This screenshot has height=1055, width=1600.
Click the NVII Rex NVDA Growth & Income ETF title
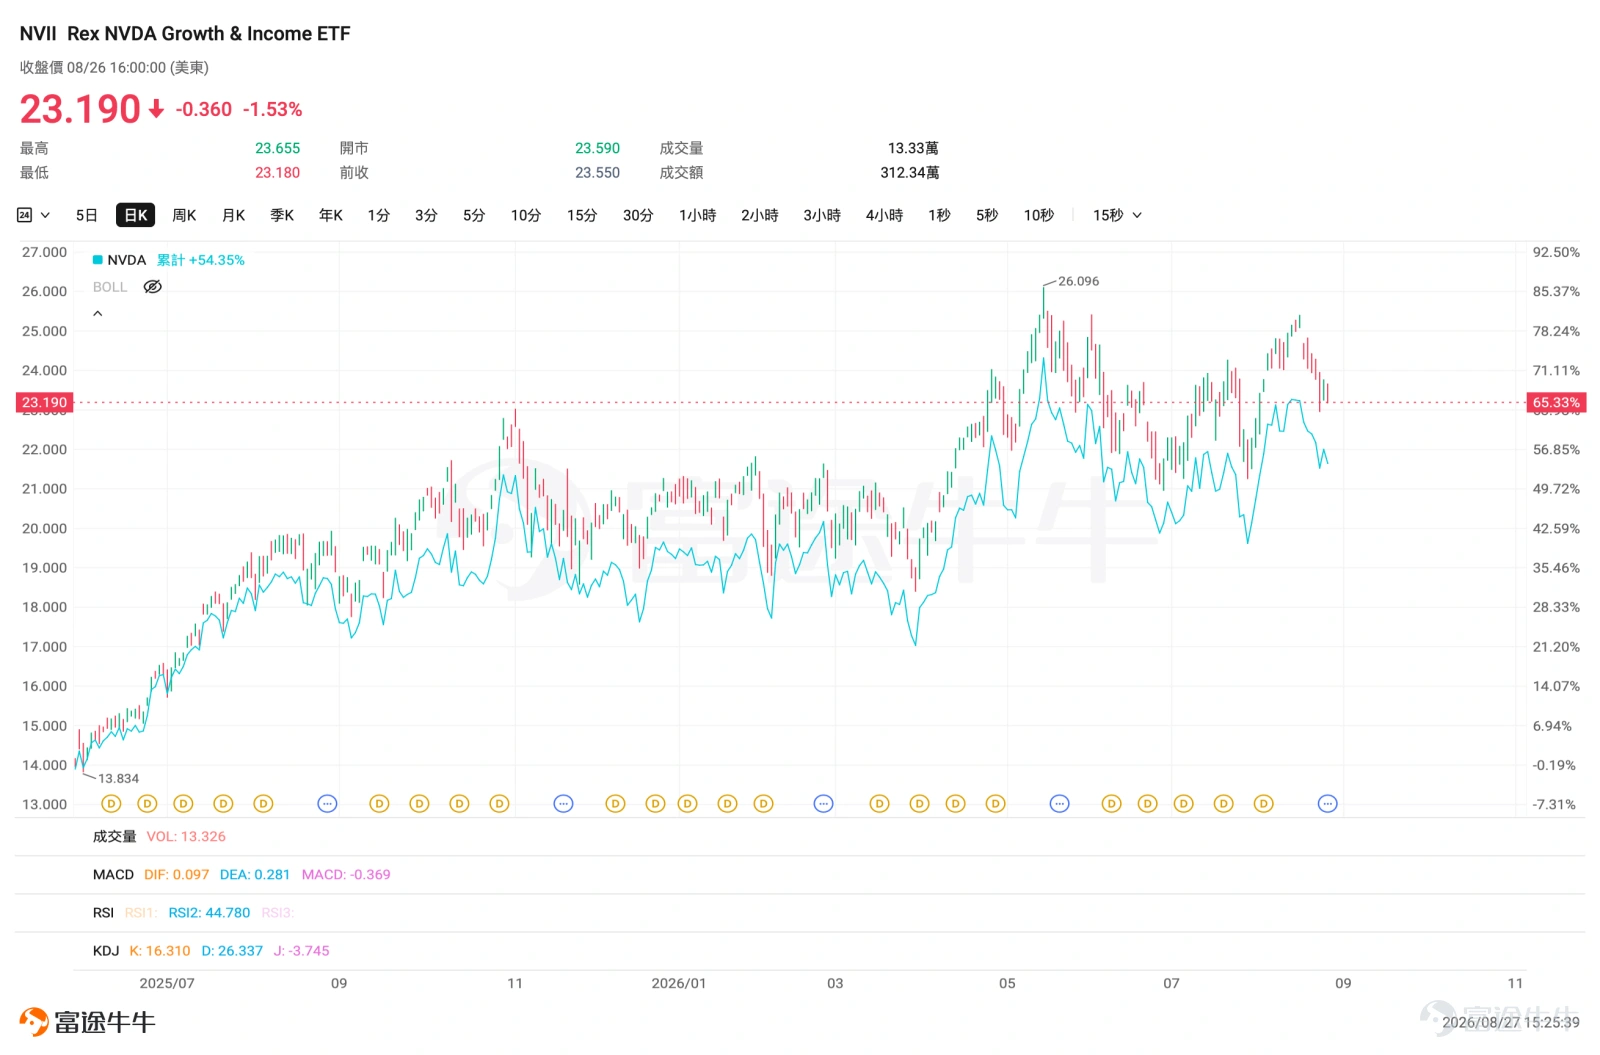[x=185, y=33]
